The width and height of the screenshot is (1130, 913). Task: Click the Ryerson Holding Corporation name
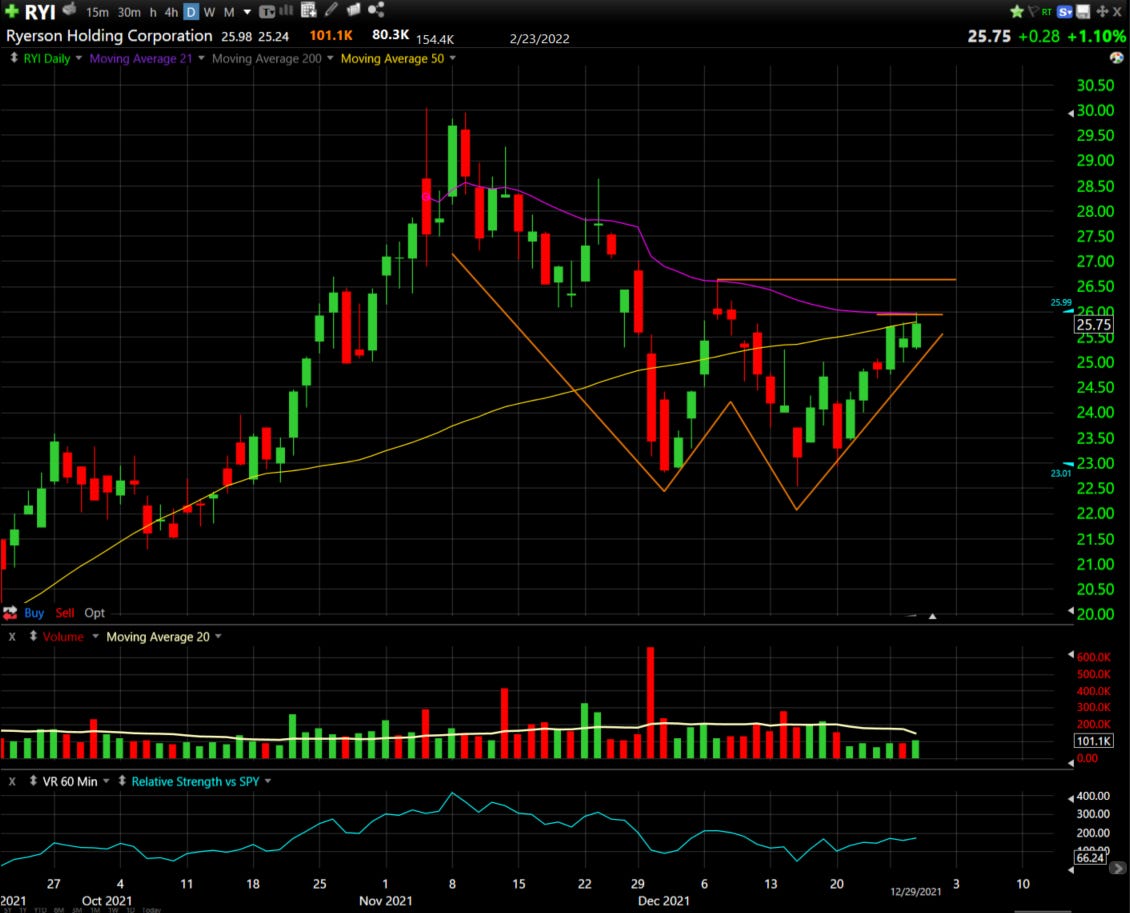tap(109, 35)
